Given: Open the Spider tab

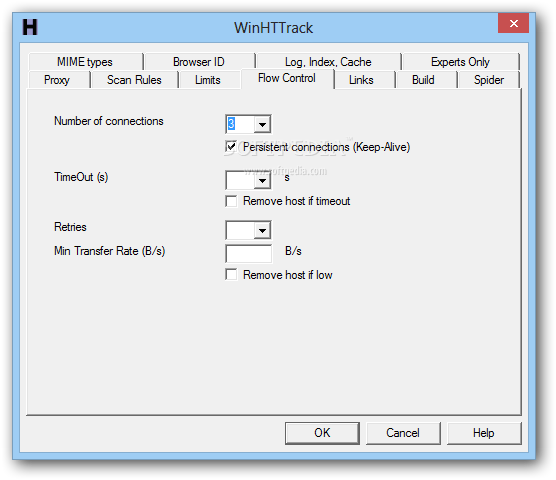Looking at the screenshot, I should (x=489, y=80).
